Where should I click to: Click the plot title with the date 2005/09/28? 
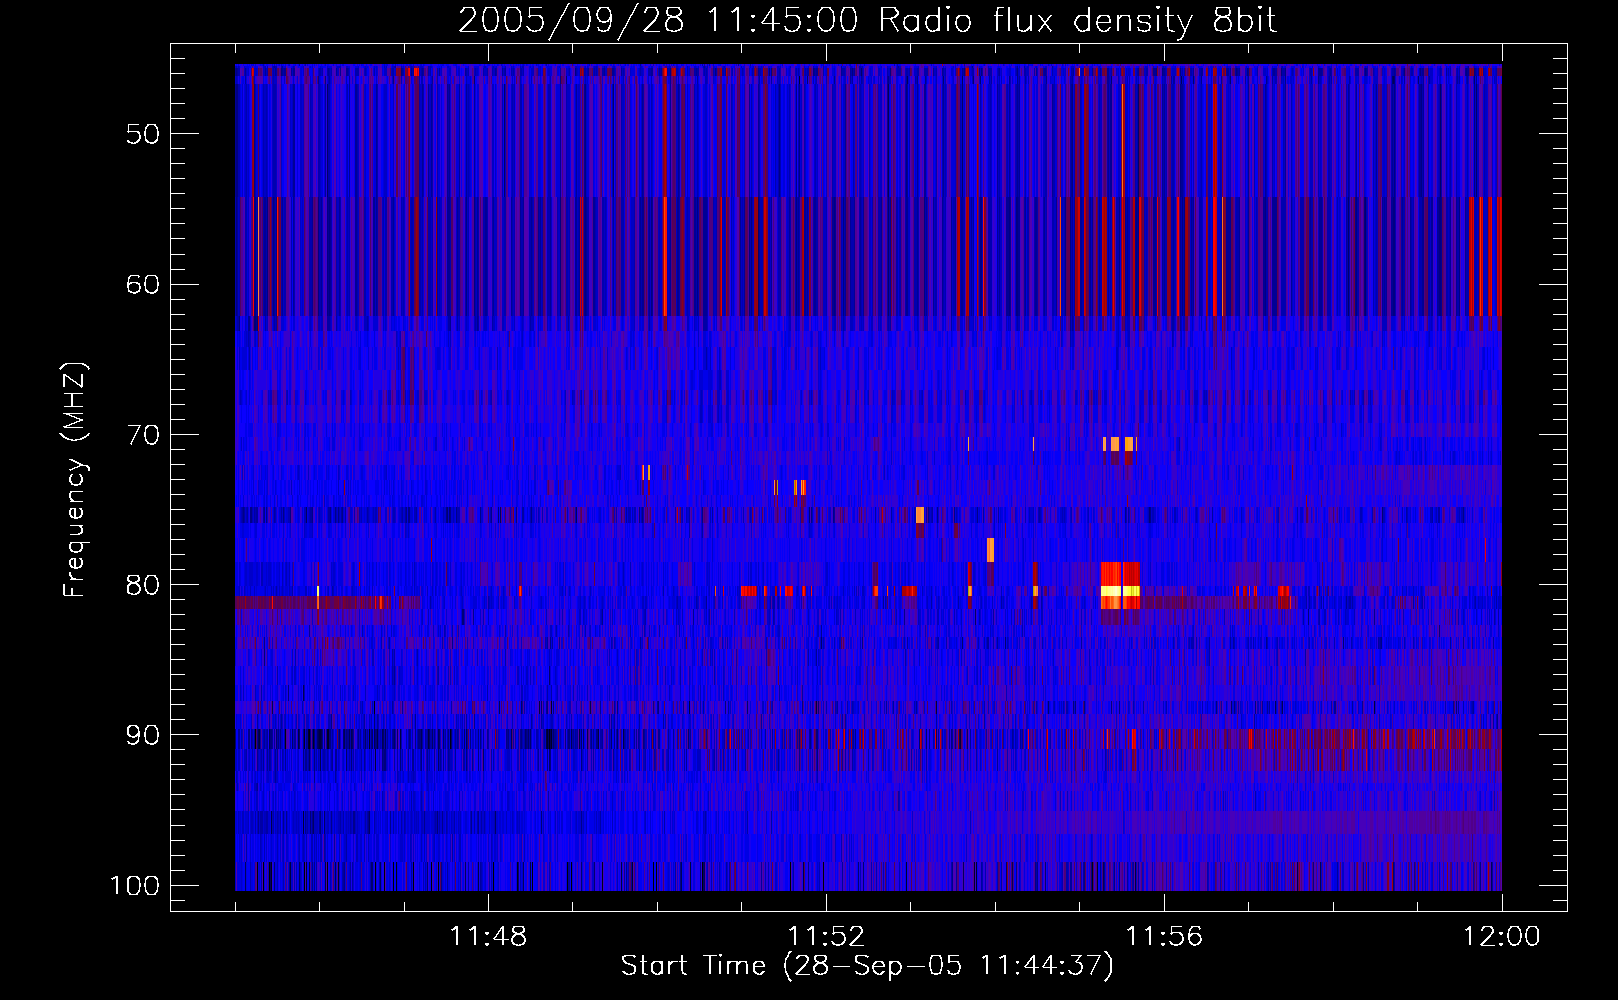[x=867, y=20]
